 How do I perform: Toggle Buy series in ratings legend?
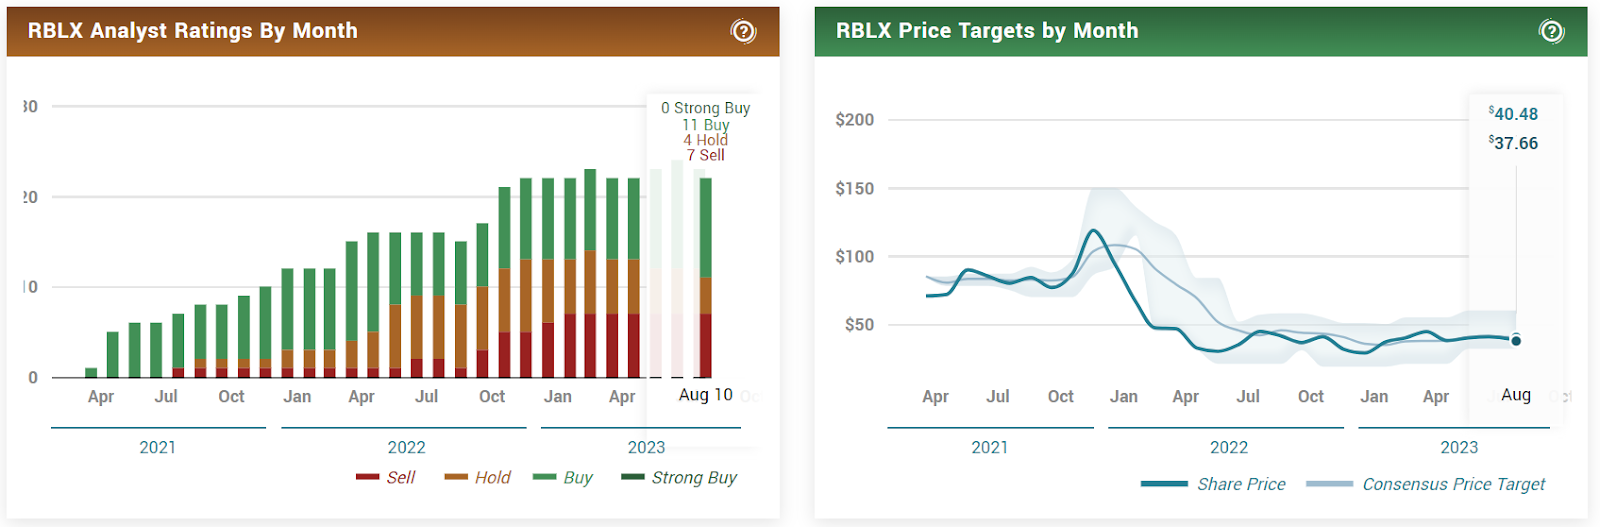click(563, 477)
